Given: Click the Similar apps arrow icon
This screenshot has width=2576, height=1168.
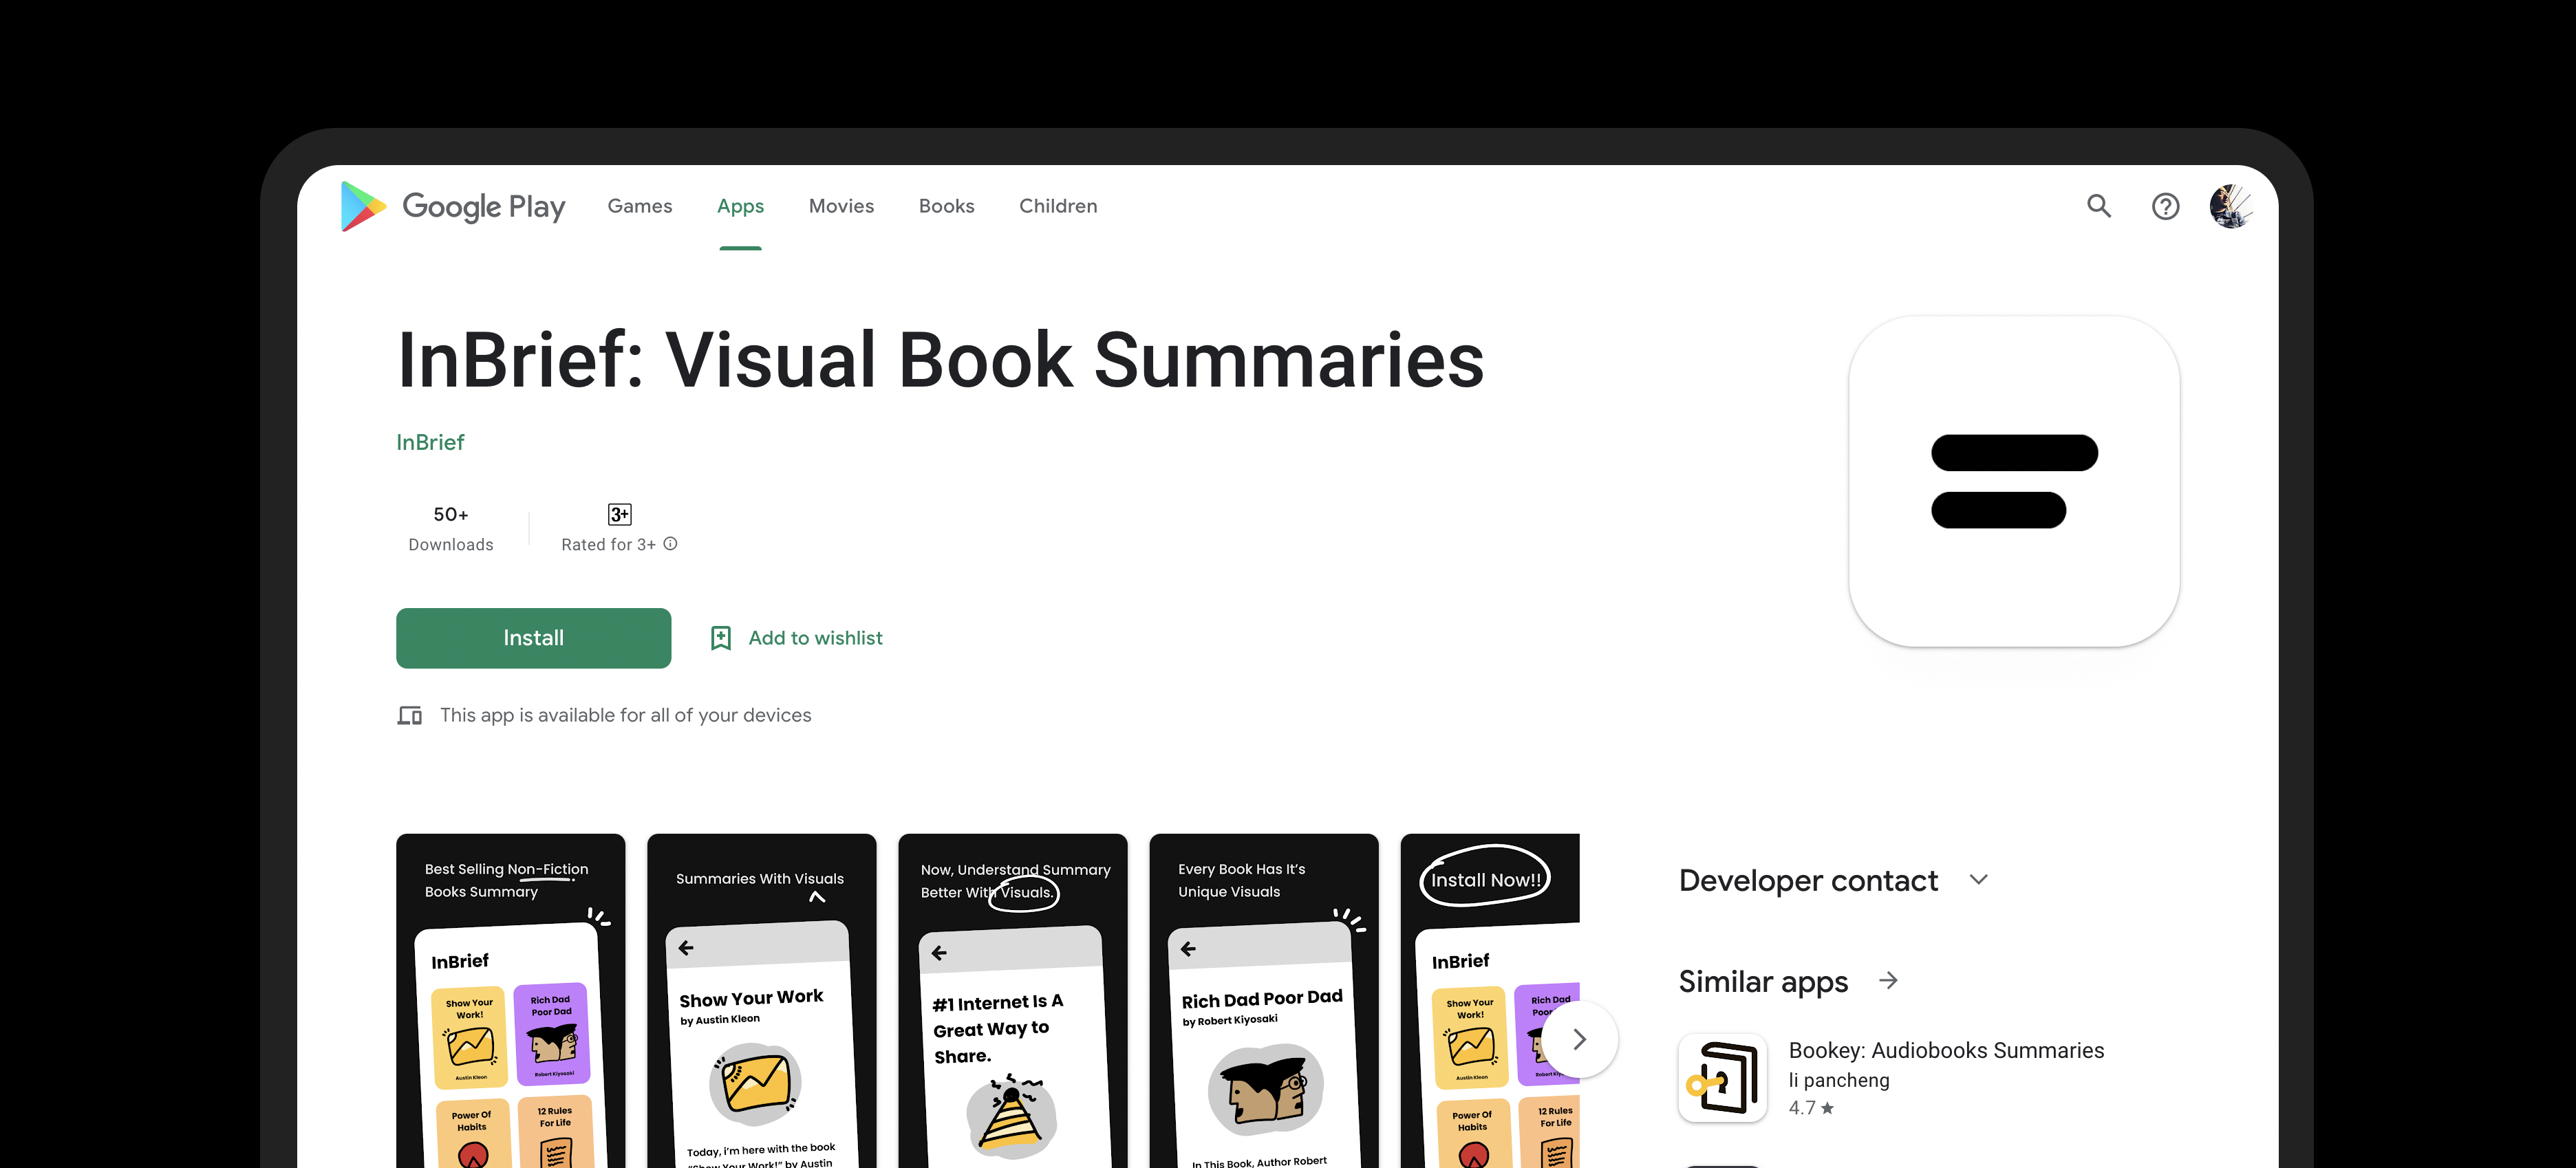Looking at the screenshot, I should (x=1888, y=981).
